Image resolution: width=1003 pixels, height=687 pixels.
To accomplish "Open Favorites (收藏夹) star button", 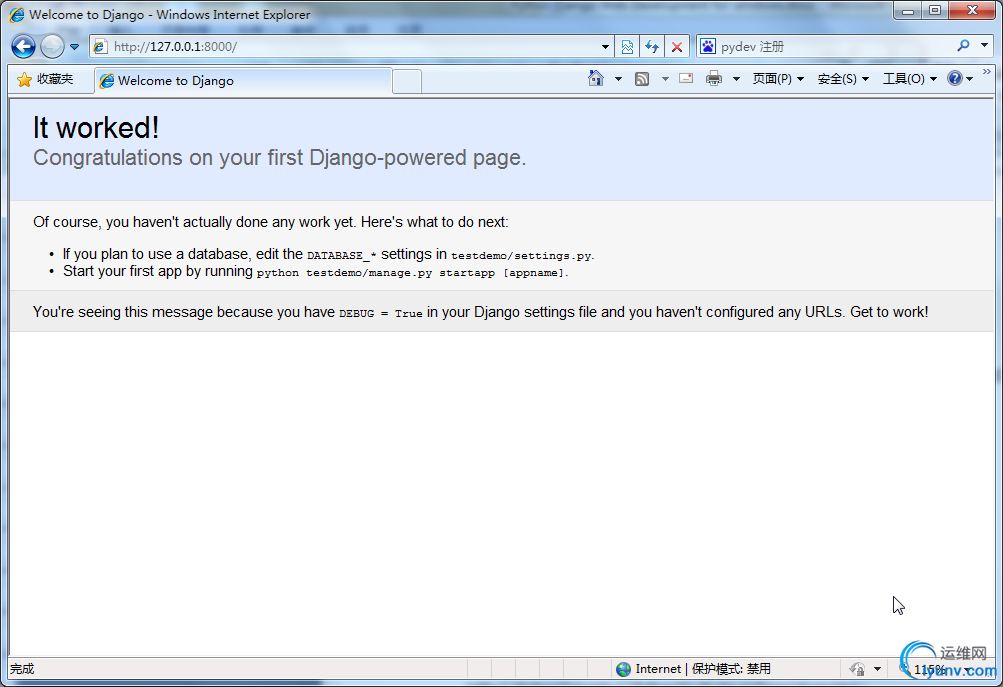I will click(45, 79).
